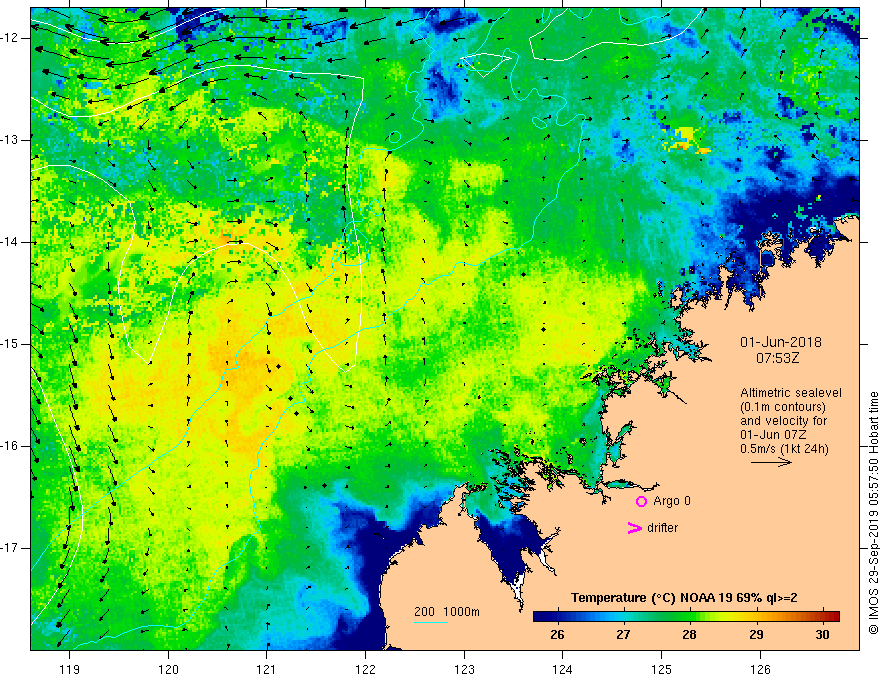The height and width of the screenshot is (680, 880).
Task: Click the 200 1000m depth legend text
Action: pyautogui.click(x=447, y=612)
